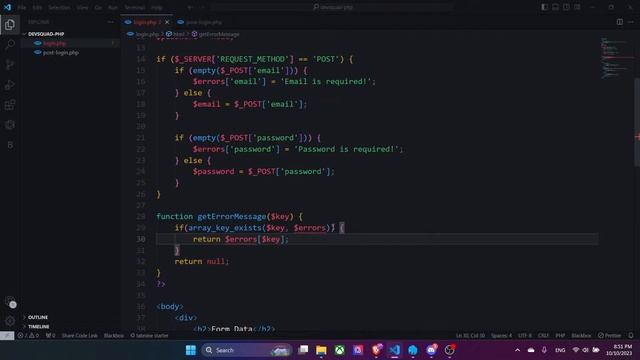Change language mode via PHP status item
This screenshot has width=640, height=360.
[560, 336]
